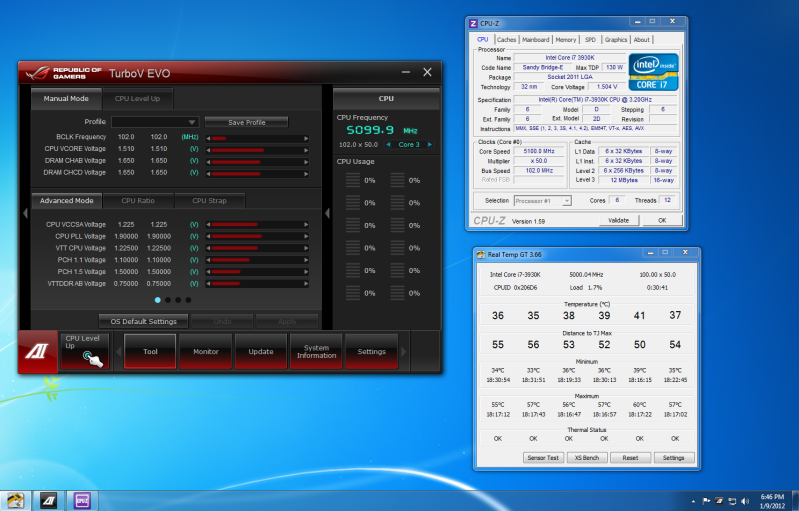Image resolution: width=799 pixels, height=511 pixels.
Task: Decrease DRAM CHCD Voltage with left arrow
Action: click(x=208, y=174)
